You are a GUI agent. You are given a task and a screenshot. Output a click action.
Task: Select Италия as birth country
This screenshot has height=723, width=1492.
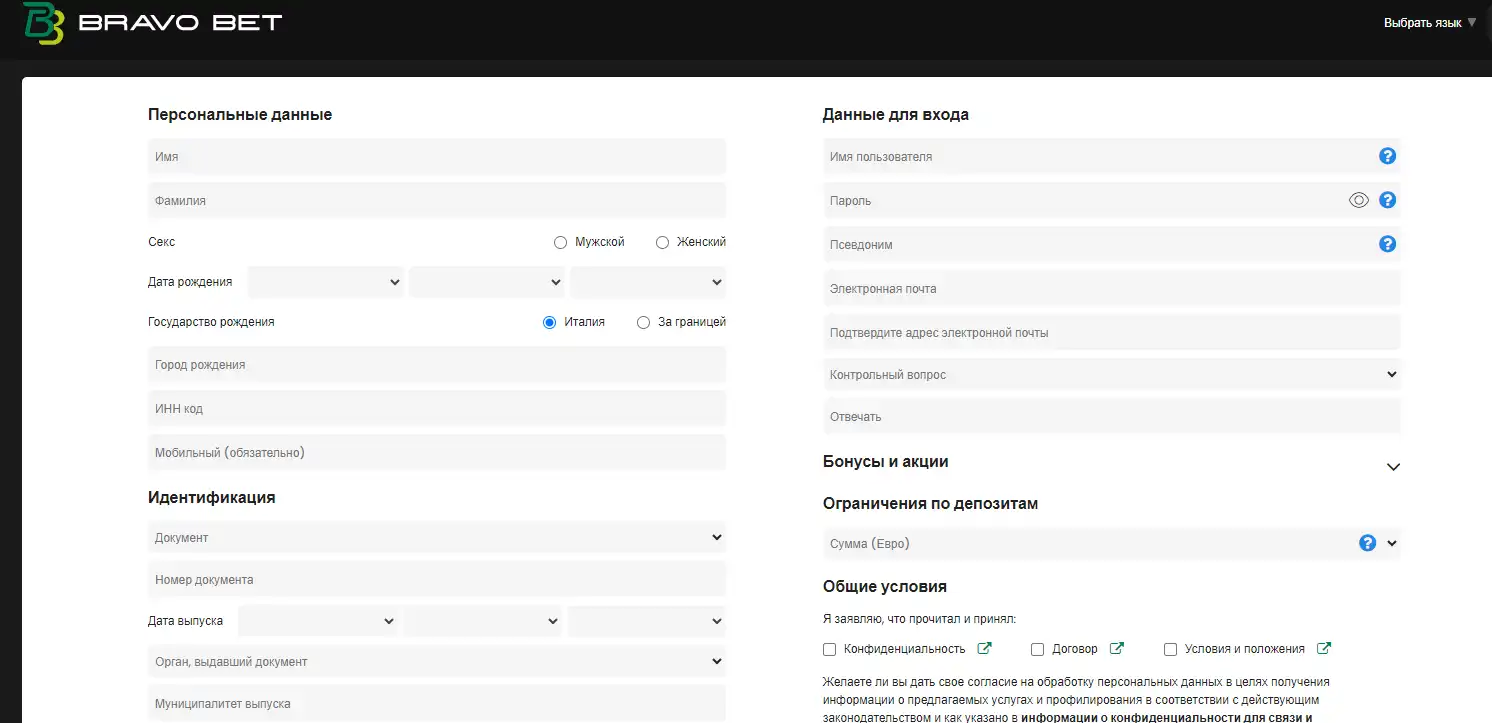(549, 322)
